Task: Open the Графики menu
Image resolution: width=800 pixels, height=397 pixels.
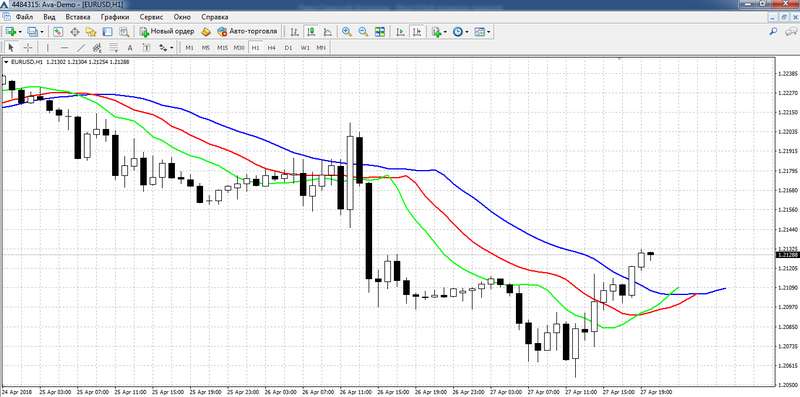Action: [x=115, y=17]
